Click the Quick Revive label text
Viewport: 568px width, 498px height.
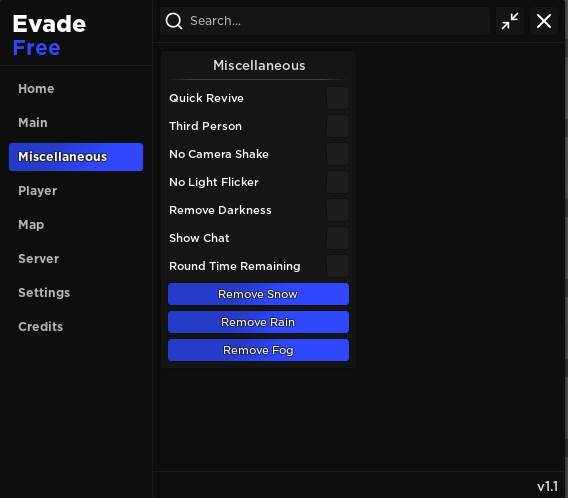point(206,98)
